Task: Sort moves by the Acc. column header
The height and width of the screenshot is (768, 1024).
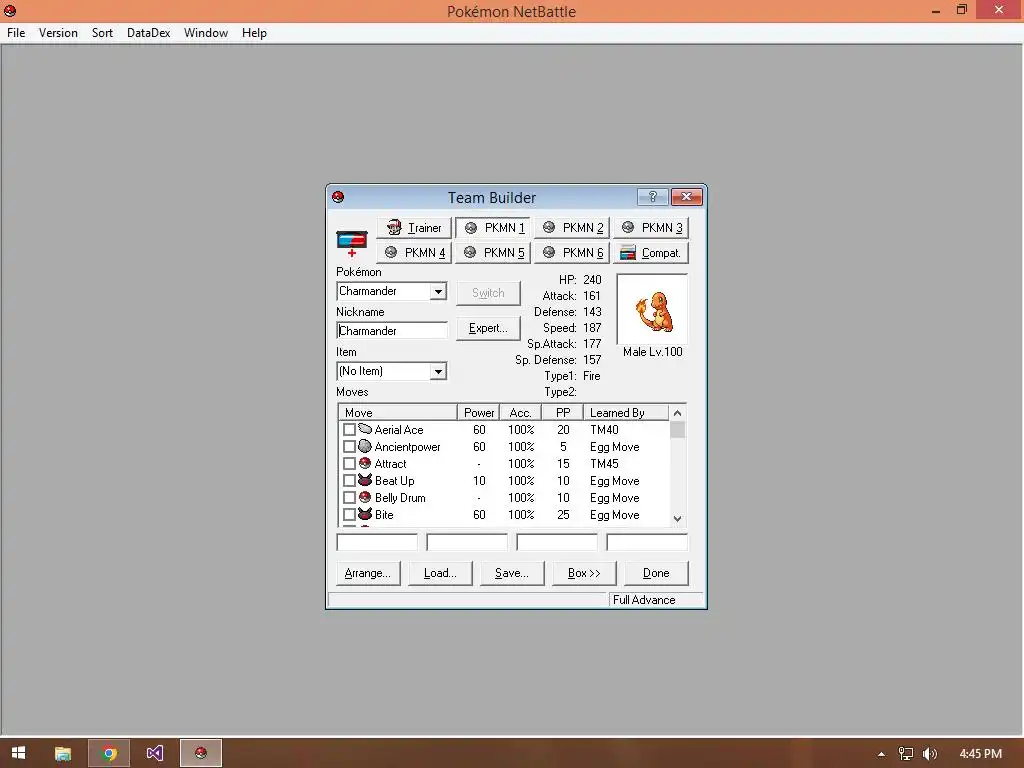Action: [520, 413]
